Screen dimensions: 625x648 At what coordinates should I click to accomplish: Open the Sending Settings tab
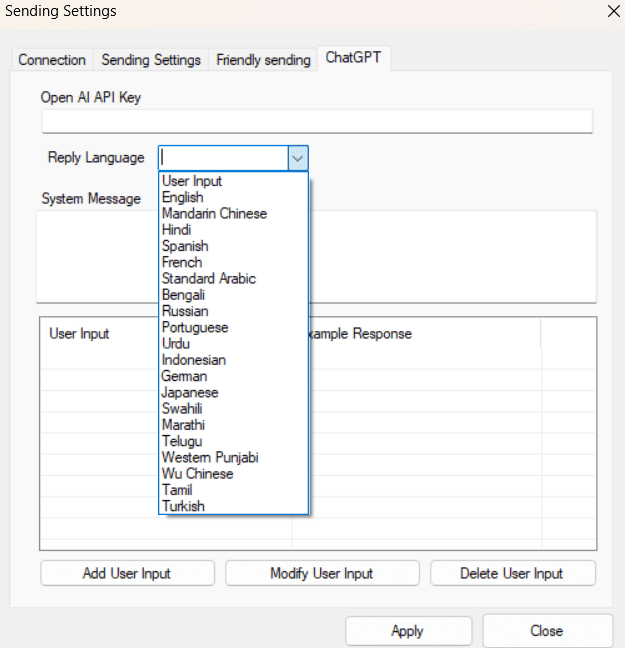151,60
